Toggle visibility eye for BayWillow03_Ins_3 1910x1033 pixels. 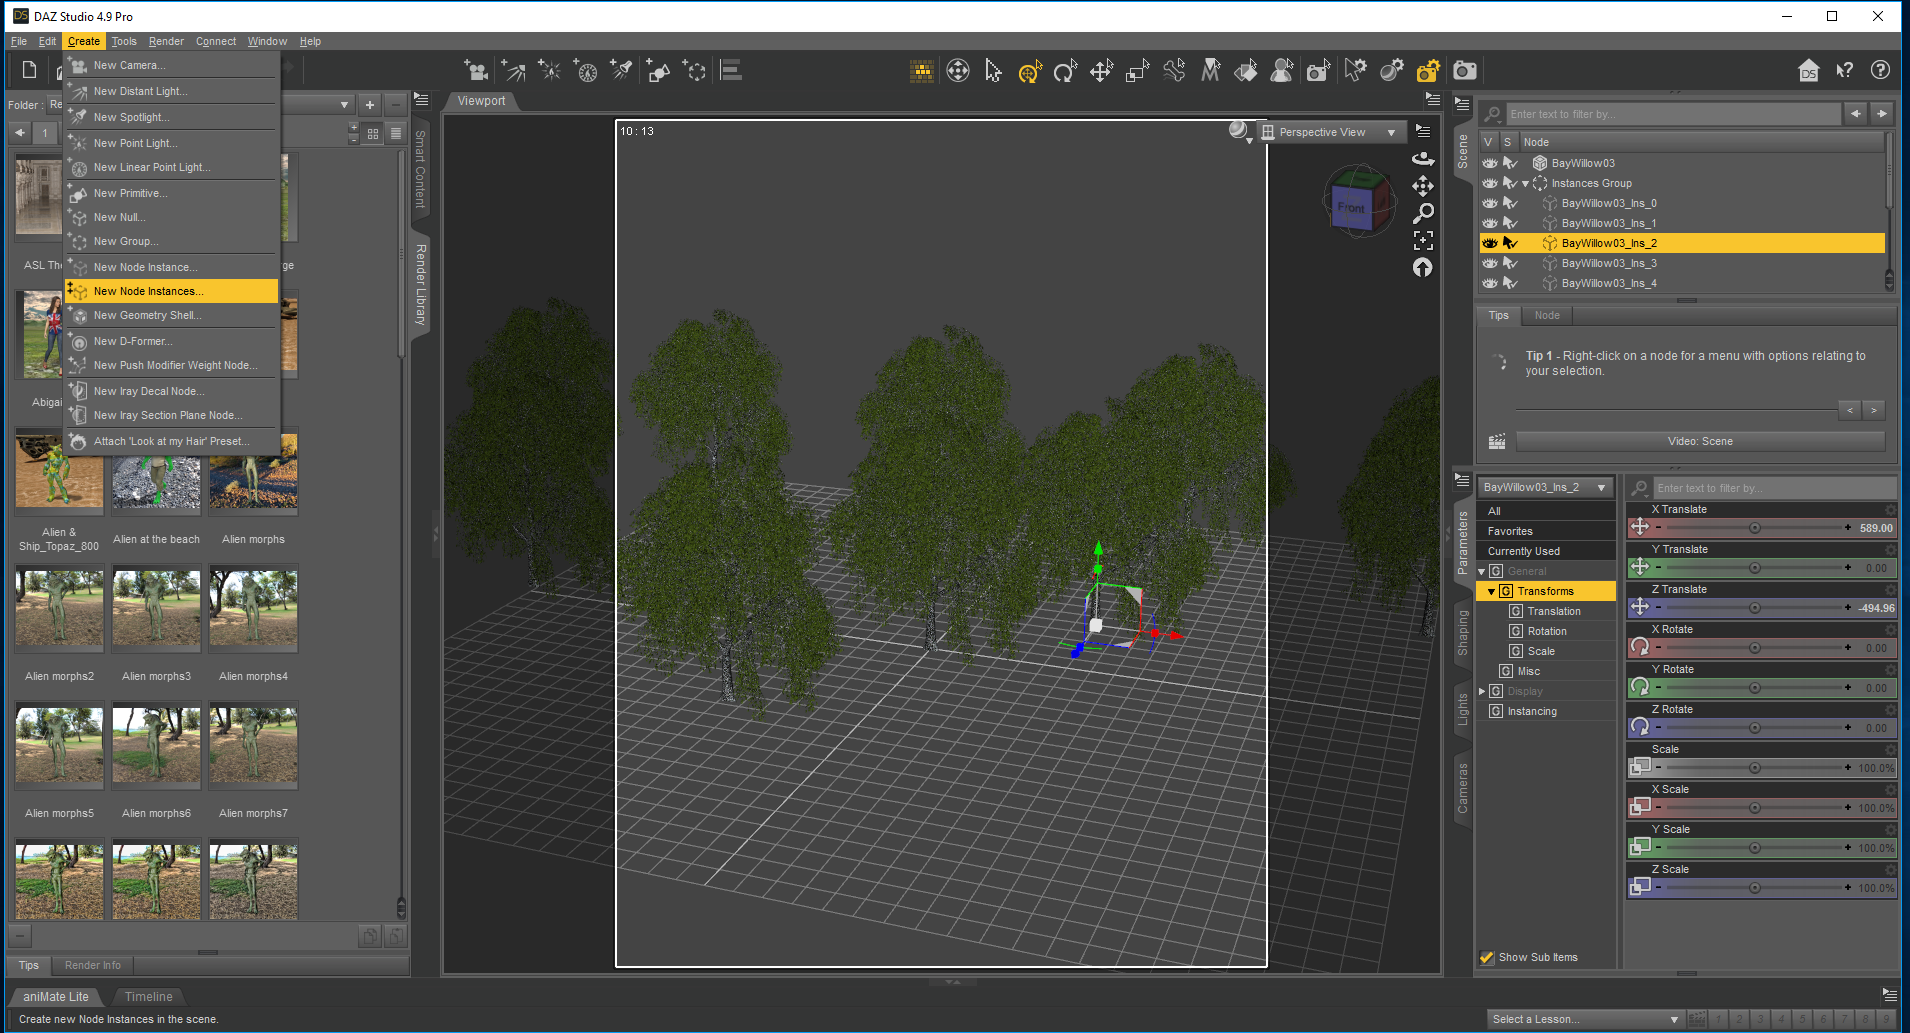click(x=1490, y=263)
